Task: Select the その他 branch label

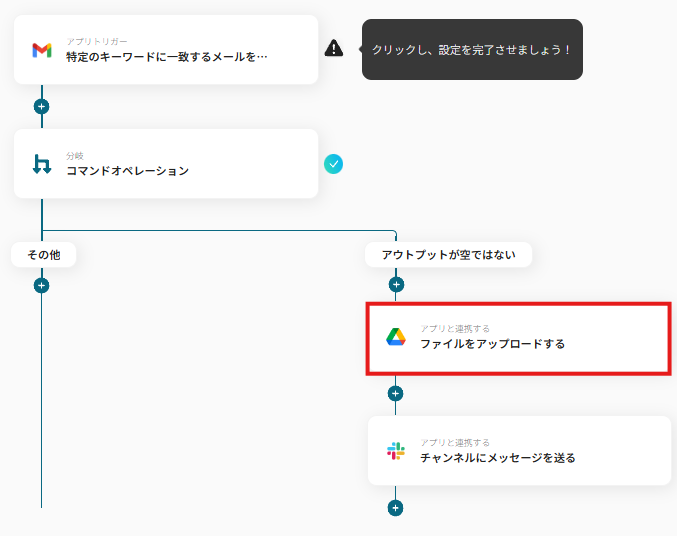Action: click(44, 255)
